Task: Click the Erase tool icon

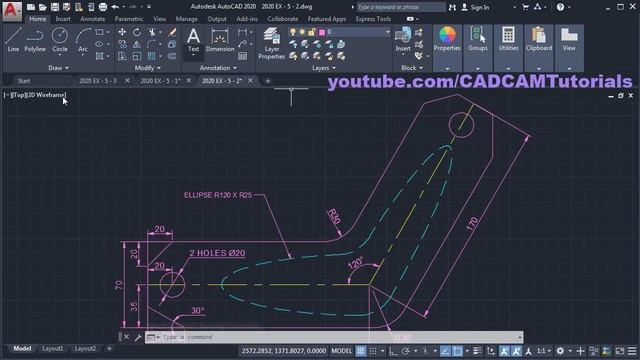Action: click(172, 32)
